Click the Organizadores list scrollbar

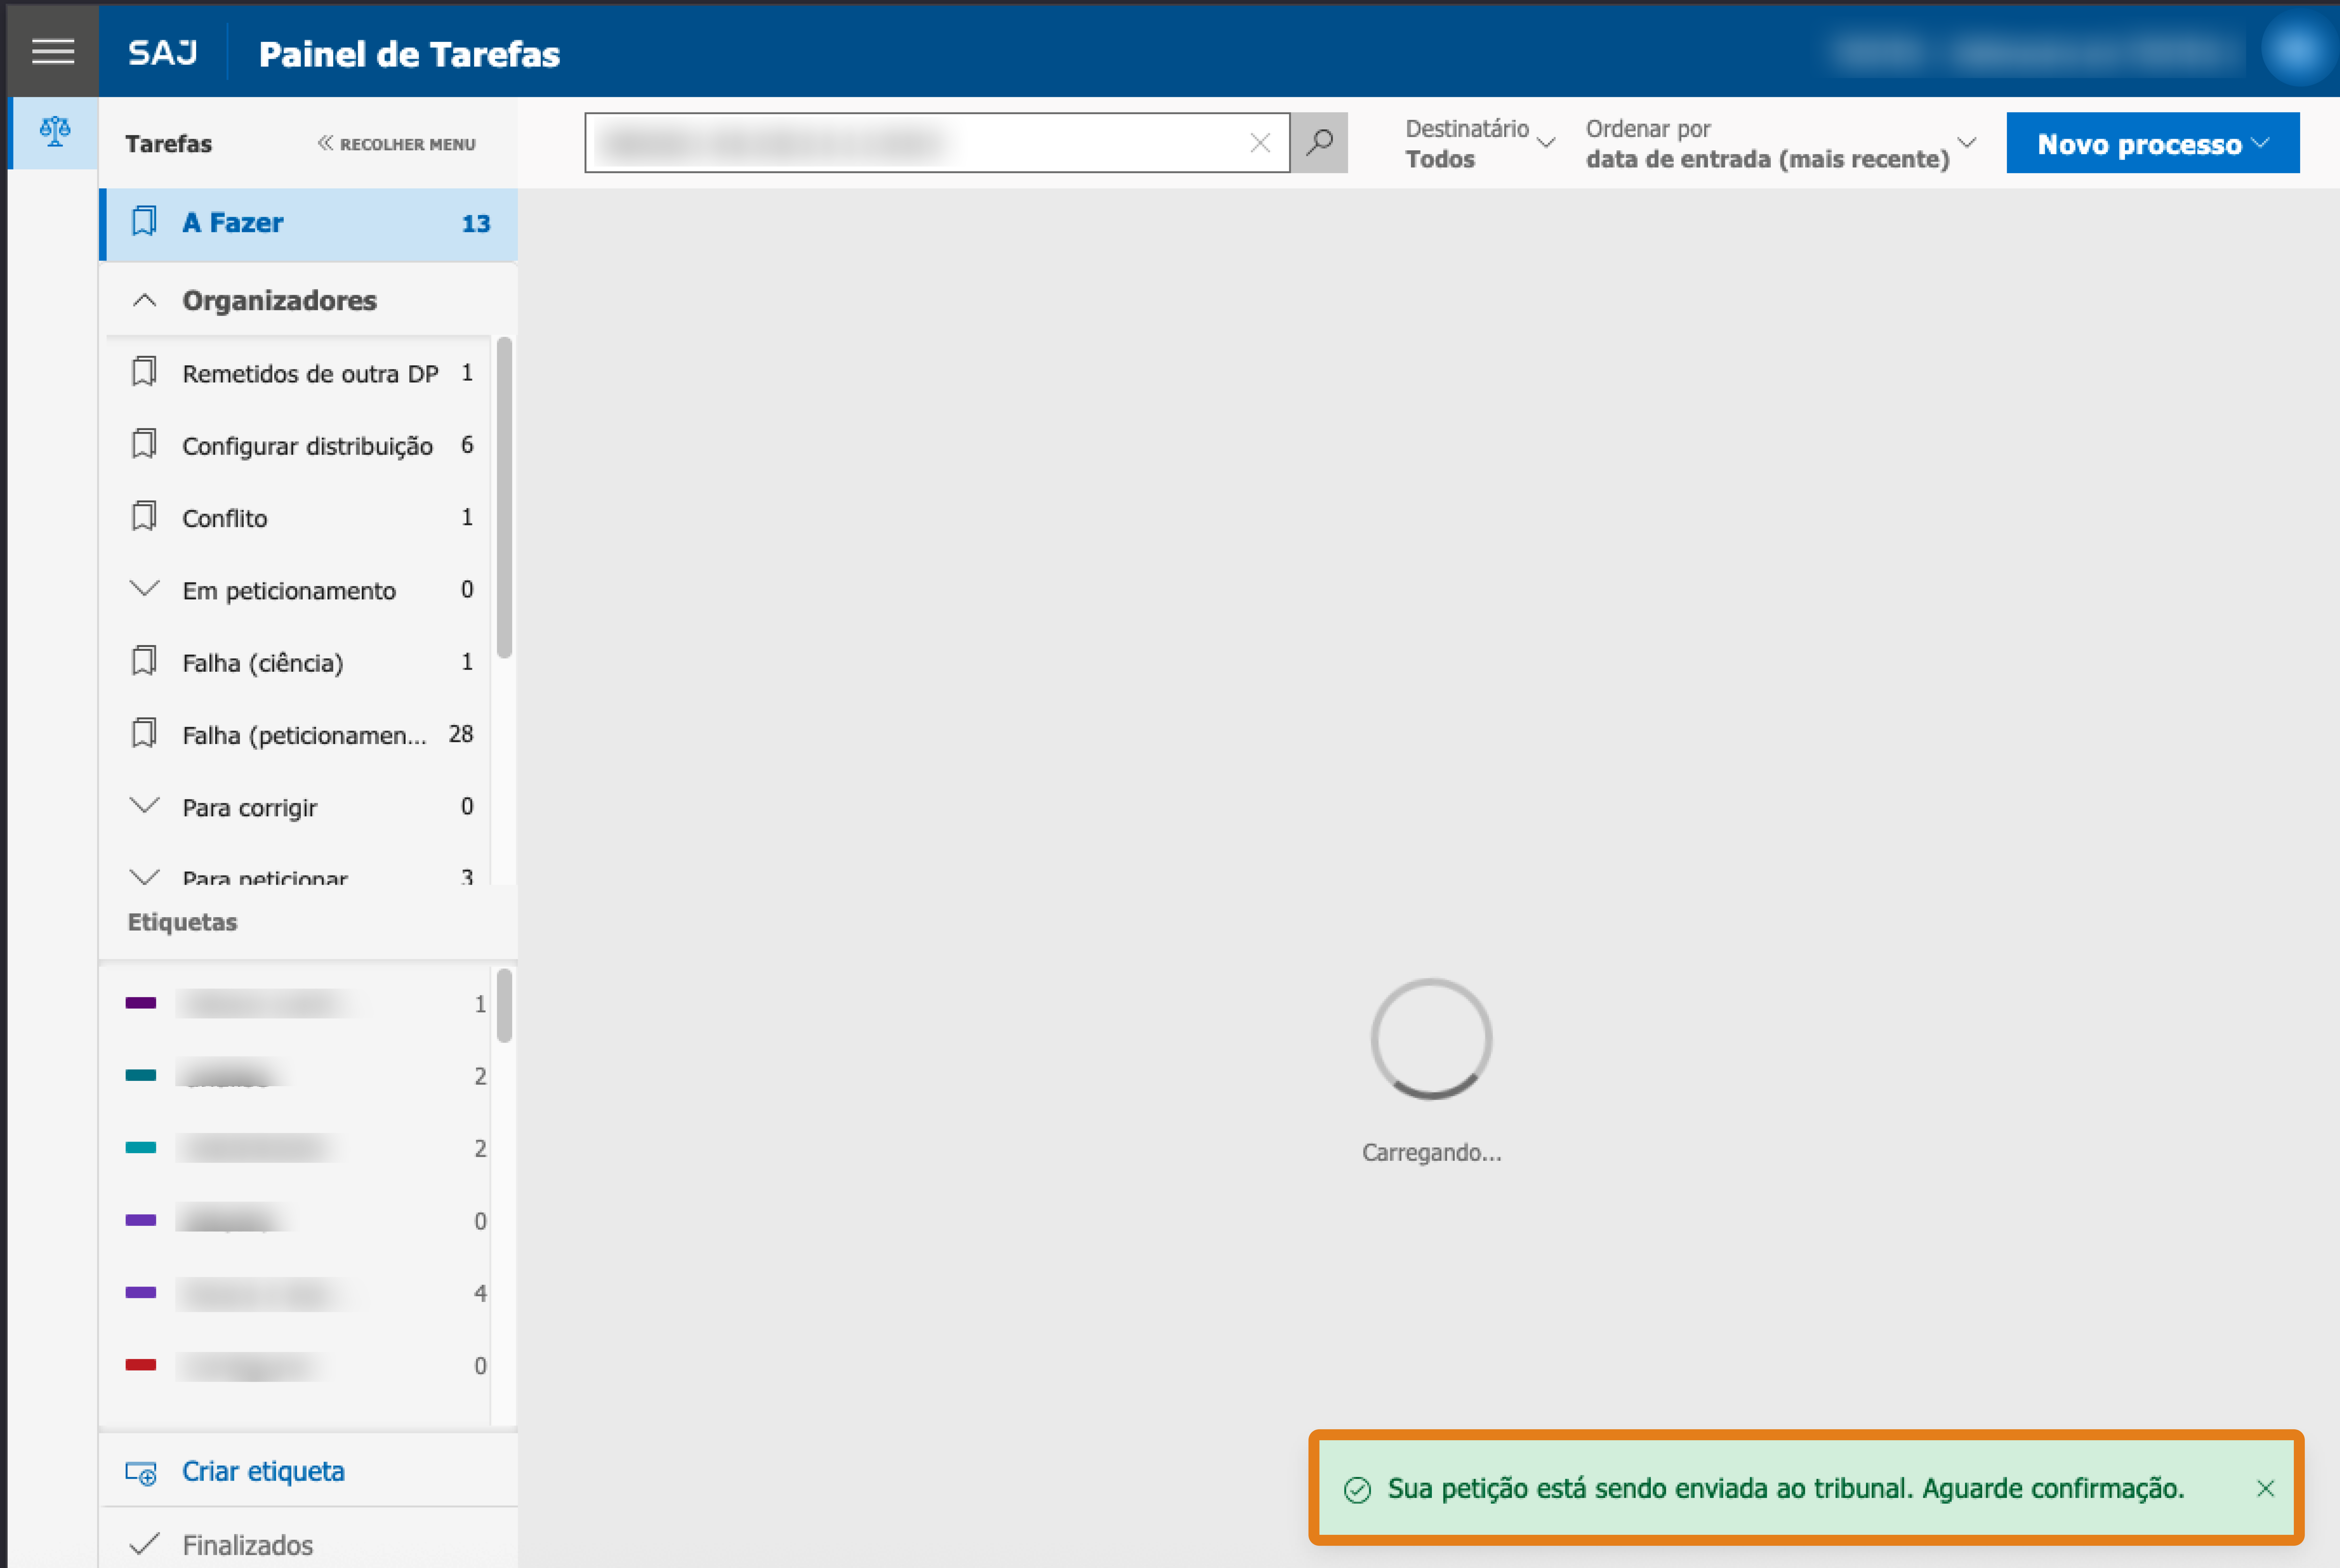[504, 498]
